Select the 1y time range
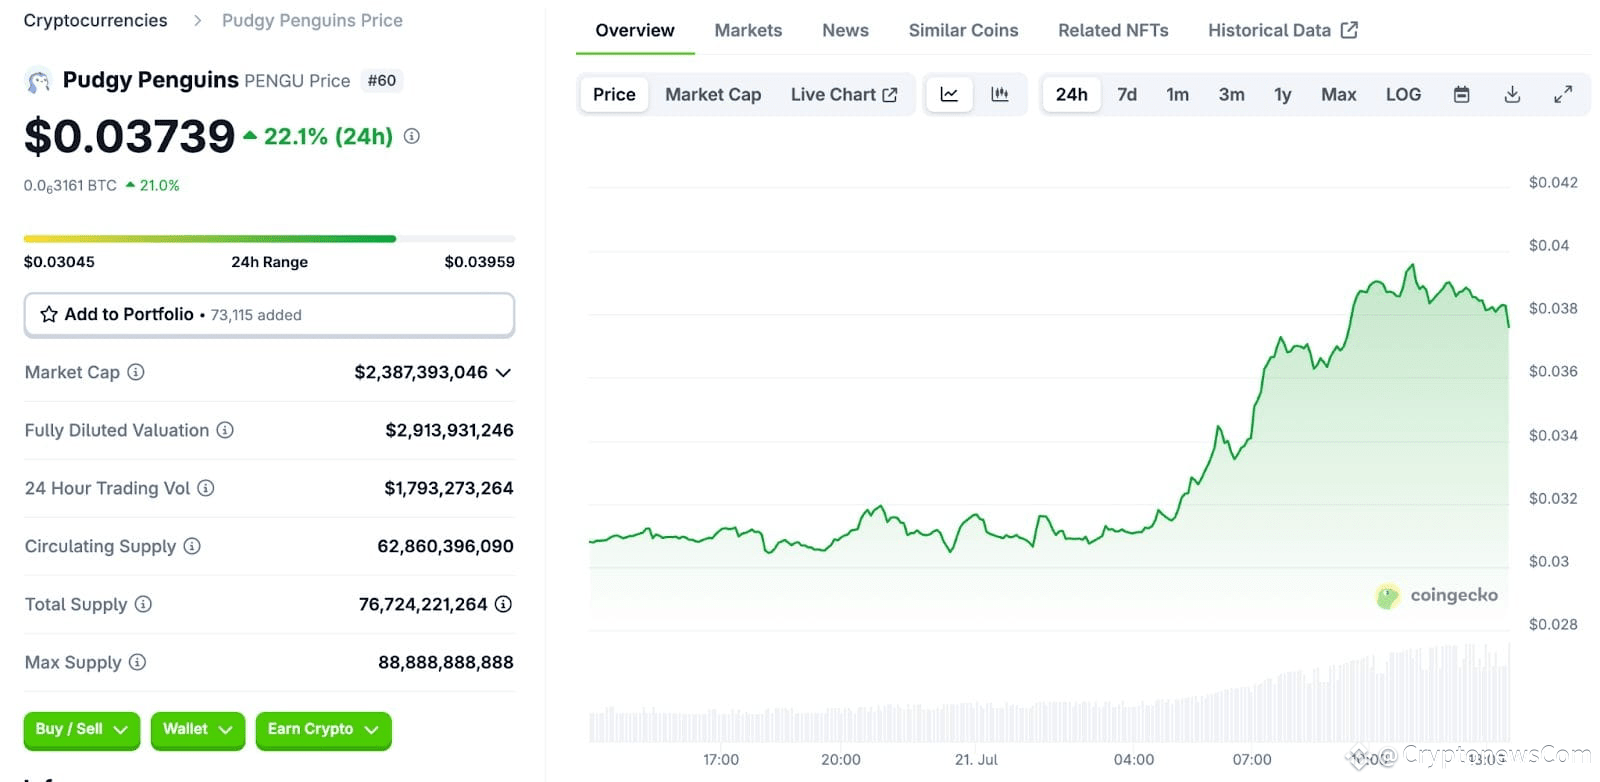This screenshot has width=1600, height=782. [1283, 94]
